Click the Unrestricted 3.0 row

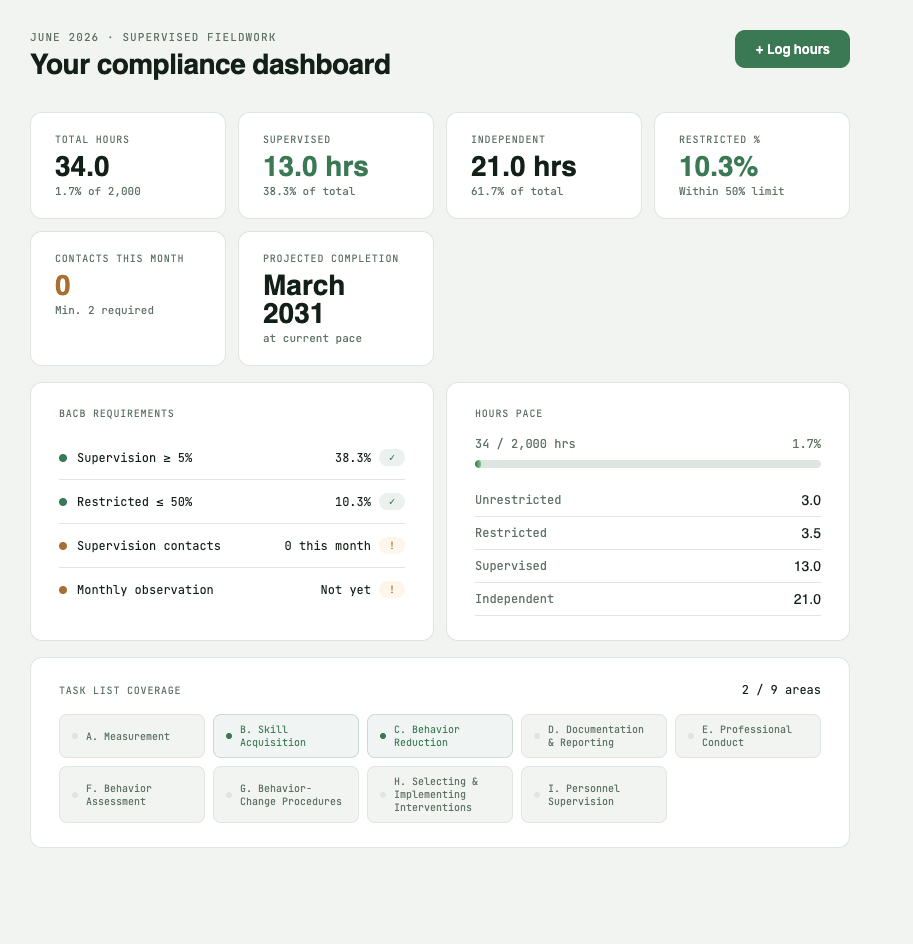point(648,500)
